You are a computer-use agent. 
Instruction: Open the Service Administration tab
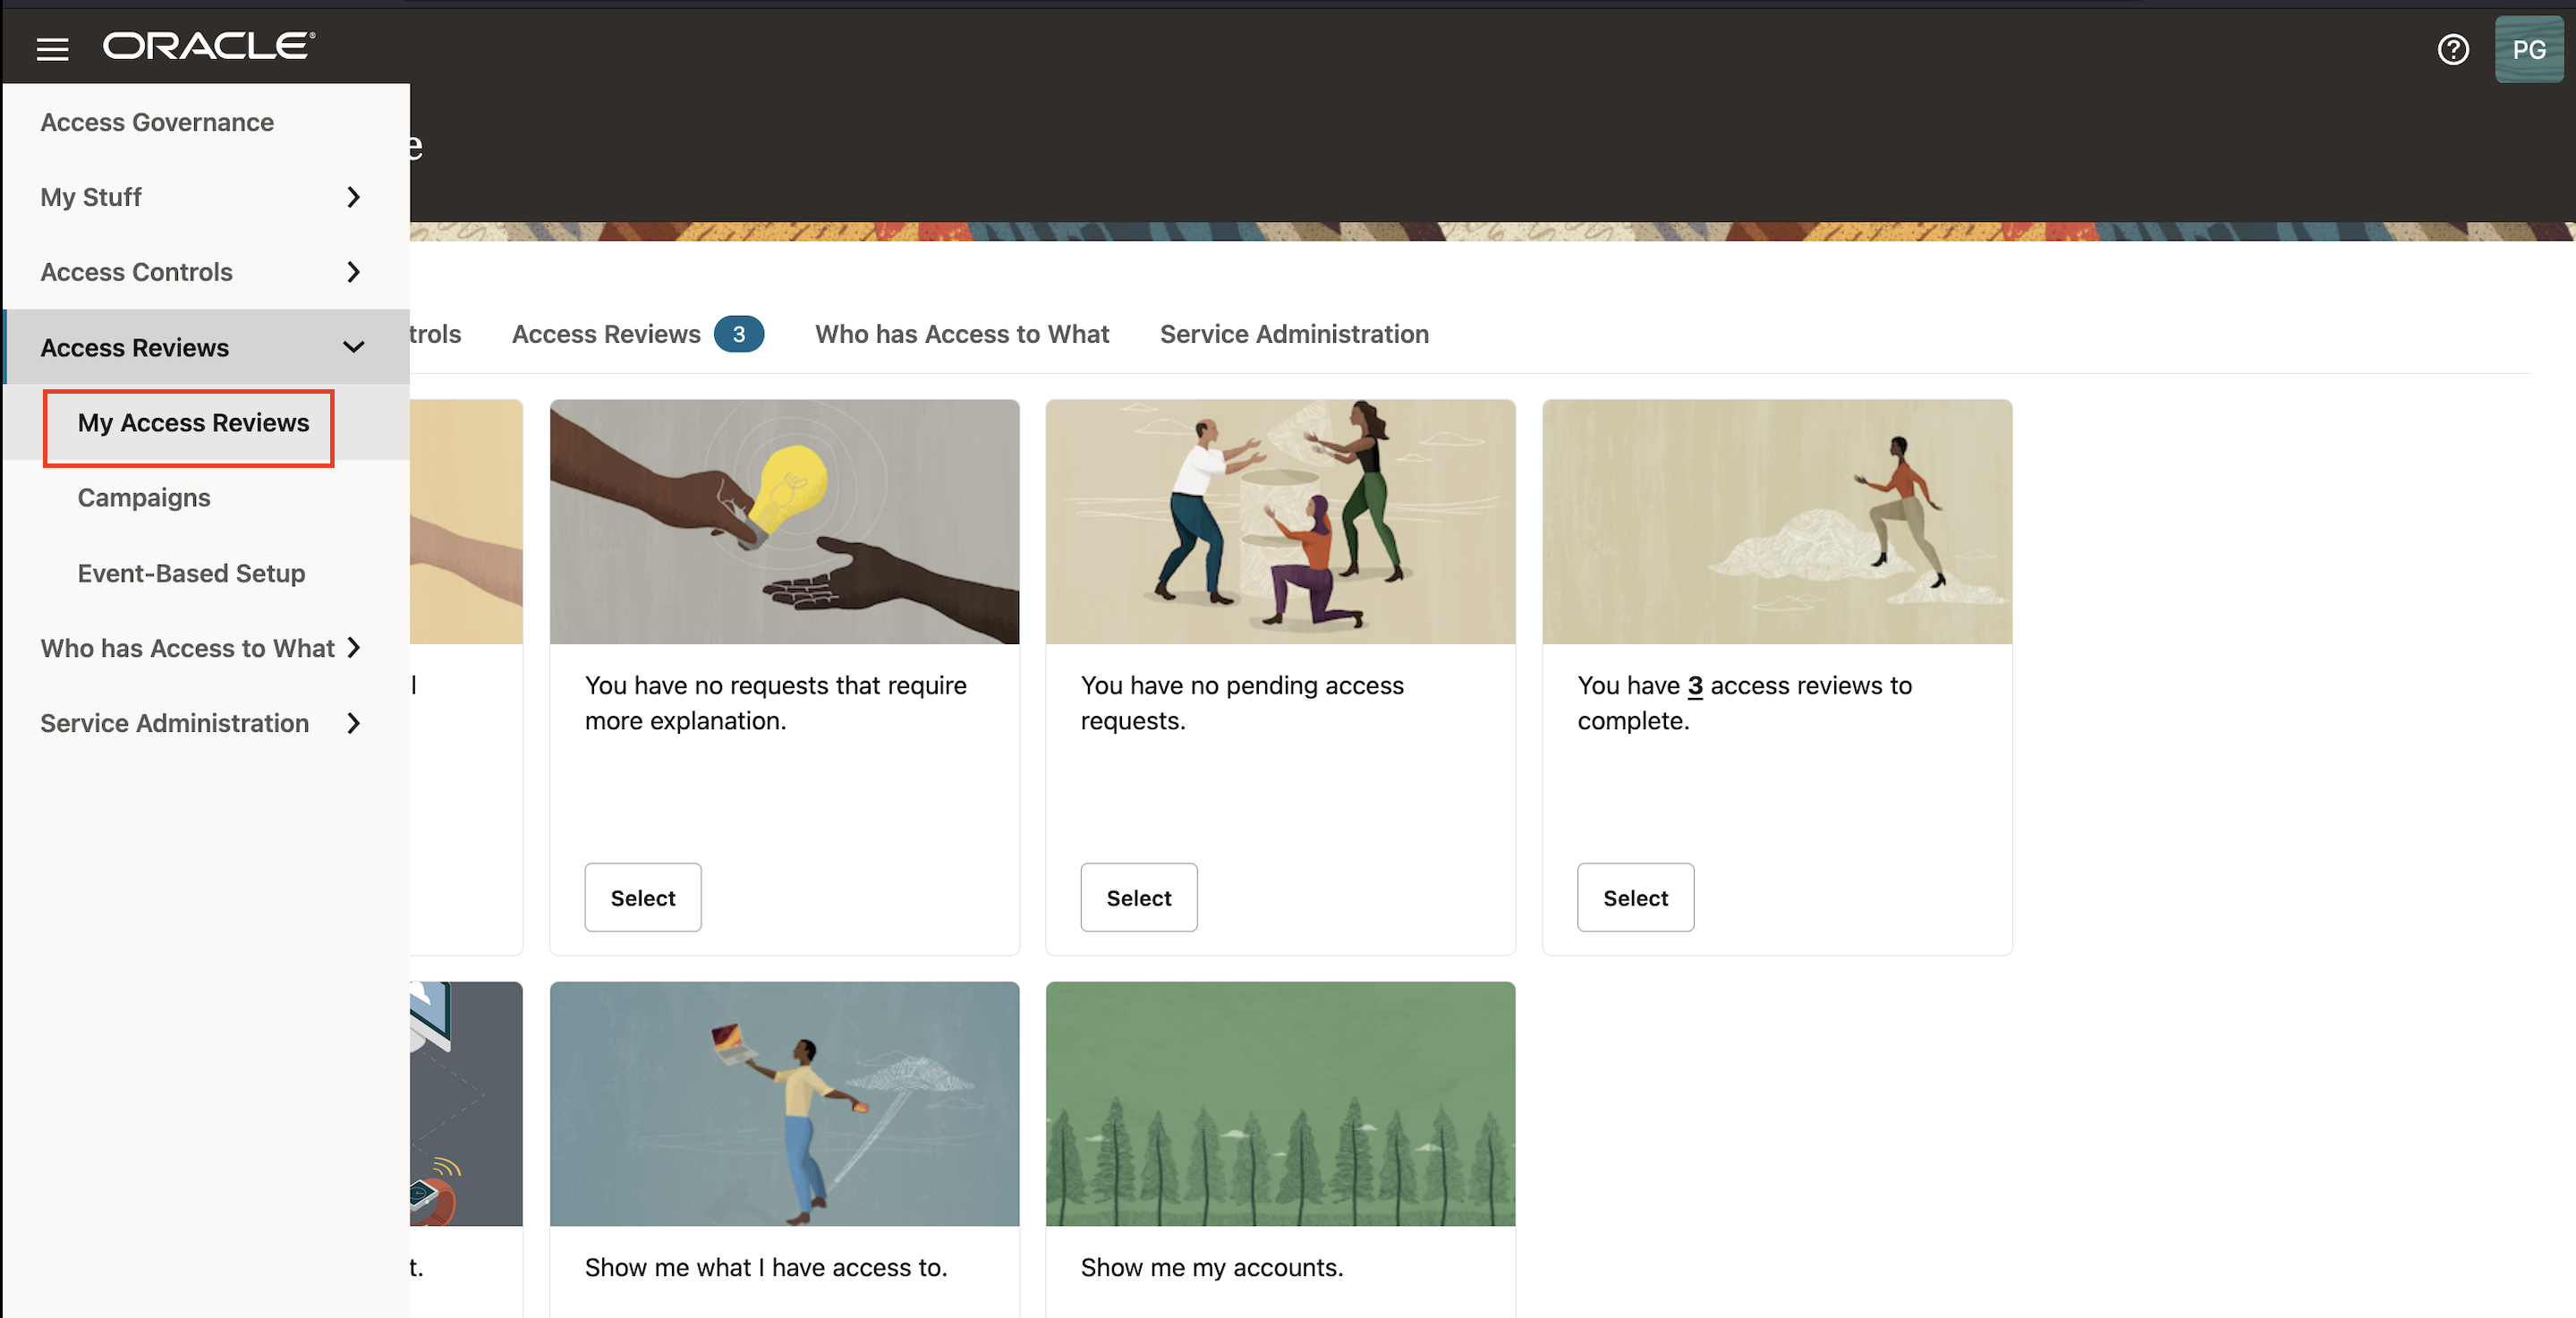(x=1293, y=334)
